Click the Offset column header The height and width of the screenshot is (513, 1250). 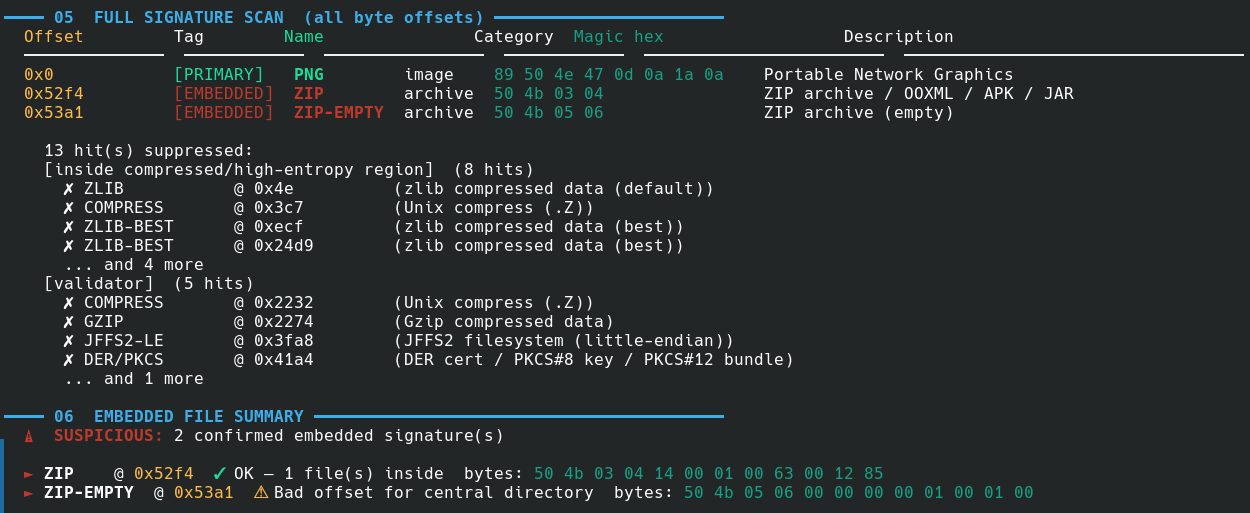[54, 37]
